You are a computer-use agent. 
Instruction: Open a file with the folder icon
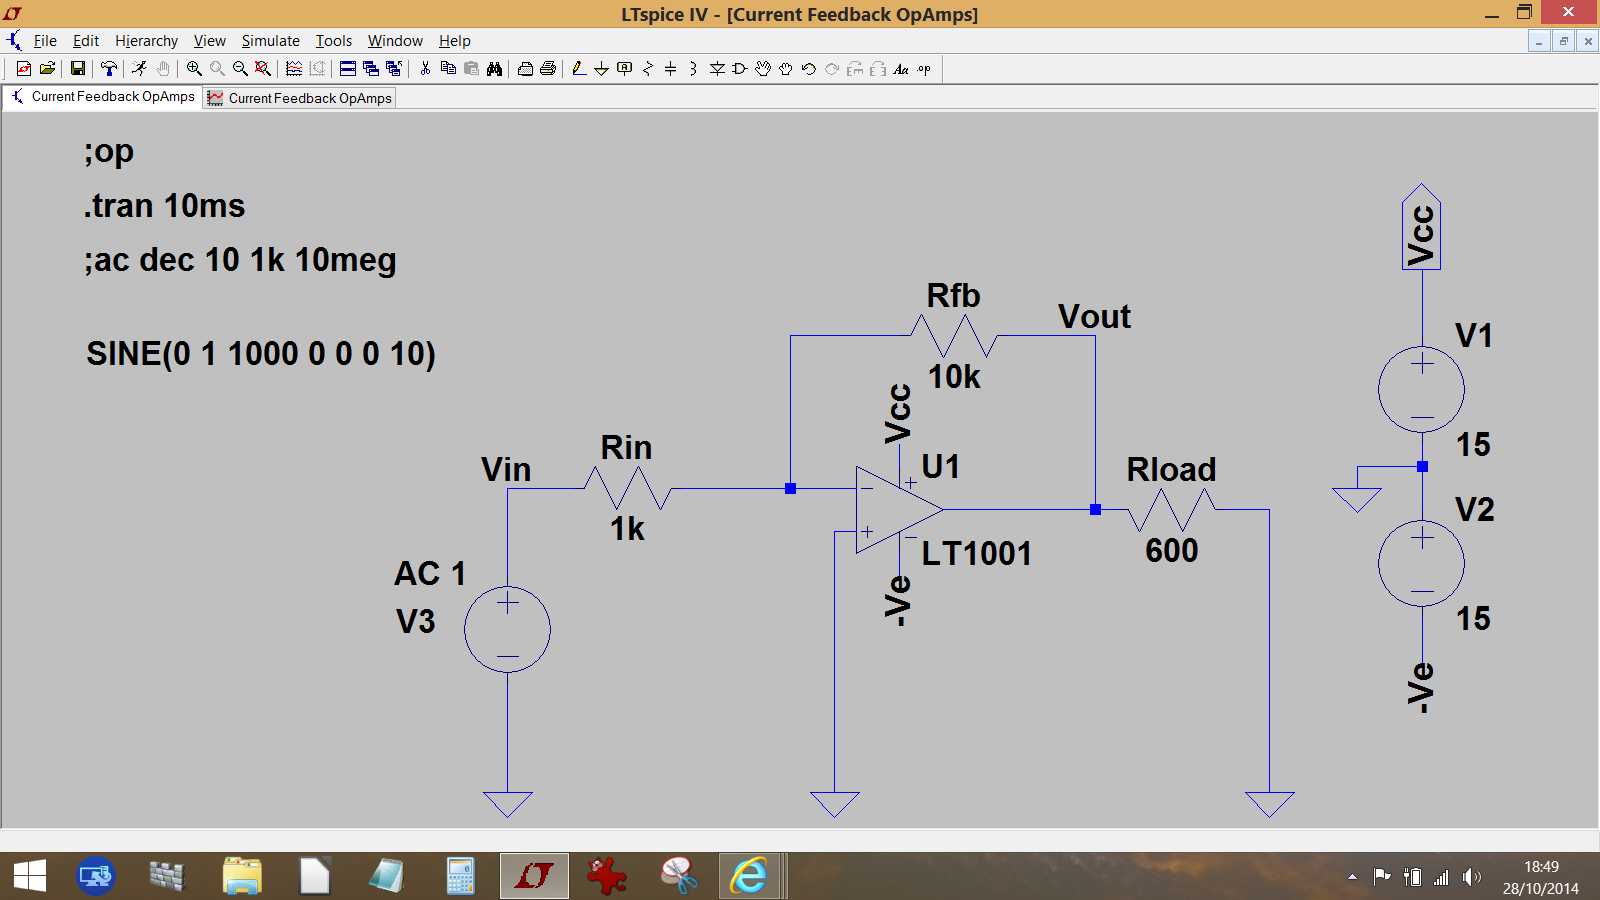(x=47, y=69)
